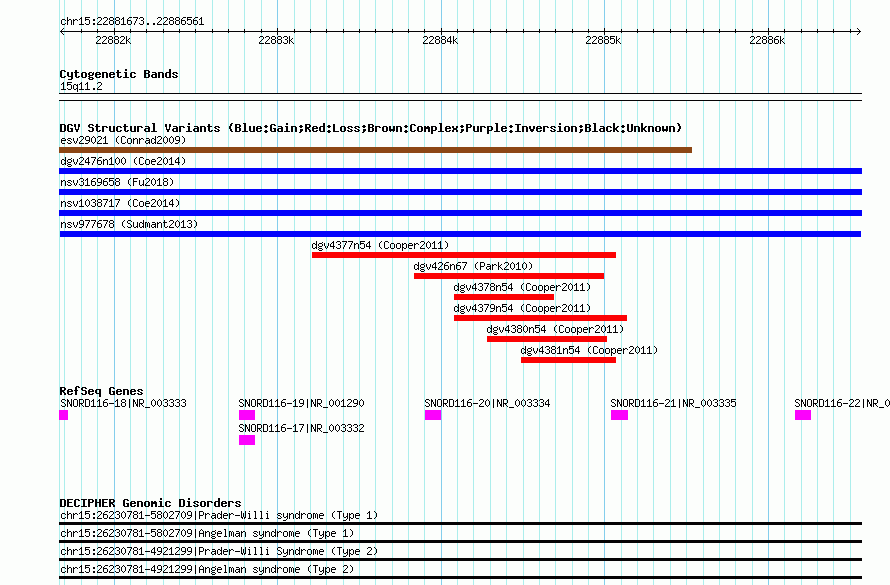
Task: Click the DECIPHER Genomic Disorders track title
Action: [150, 503]
